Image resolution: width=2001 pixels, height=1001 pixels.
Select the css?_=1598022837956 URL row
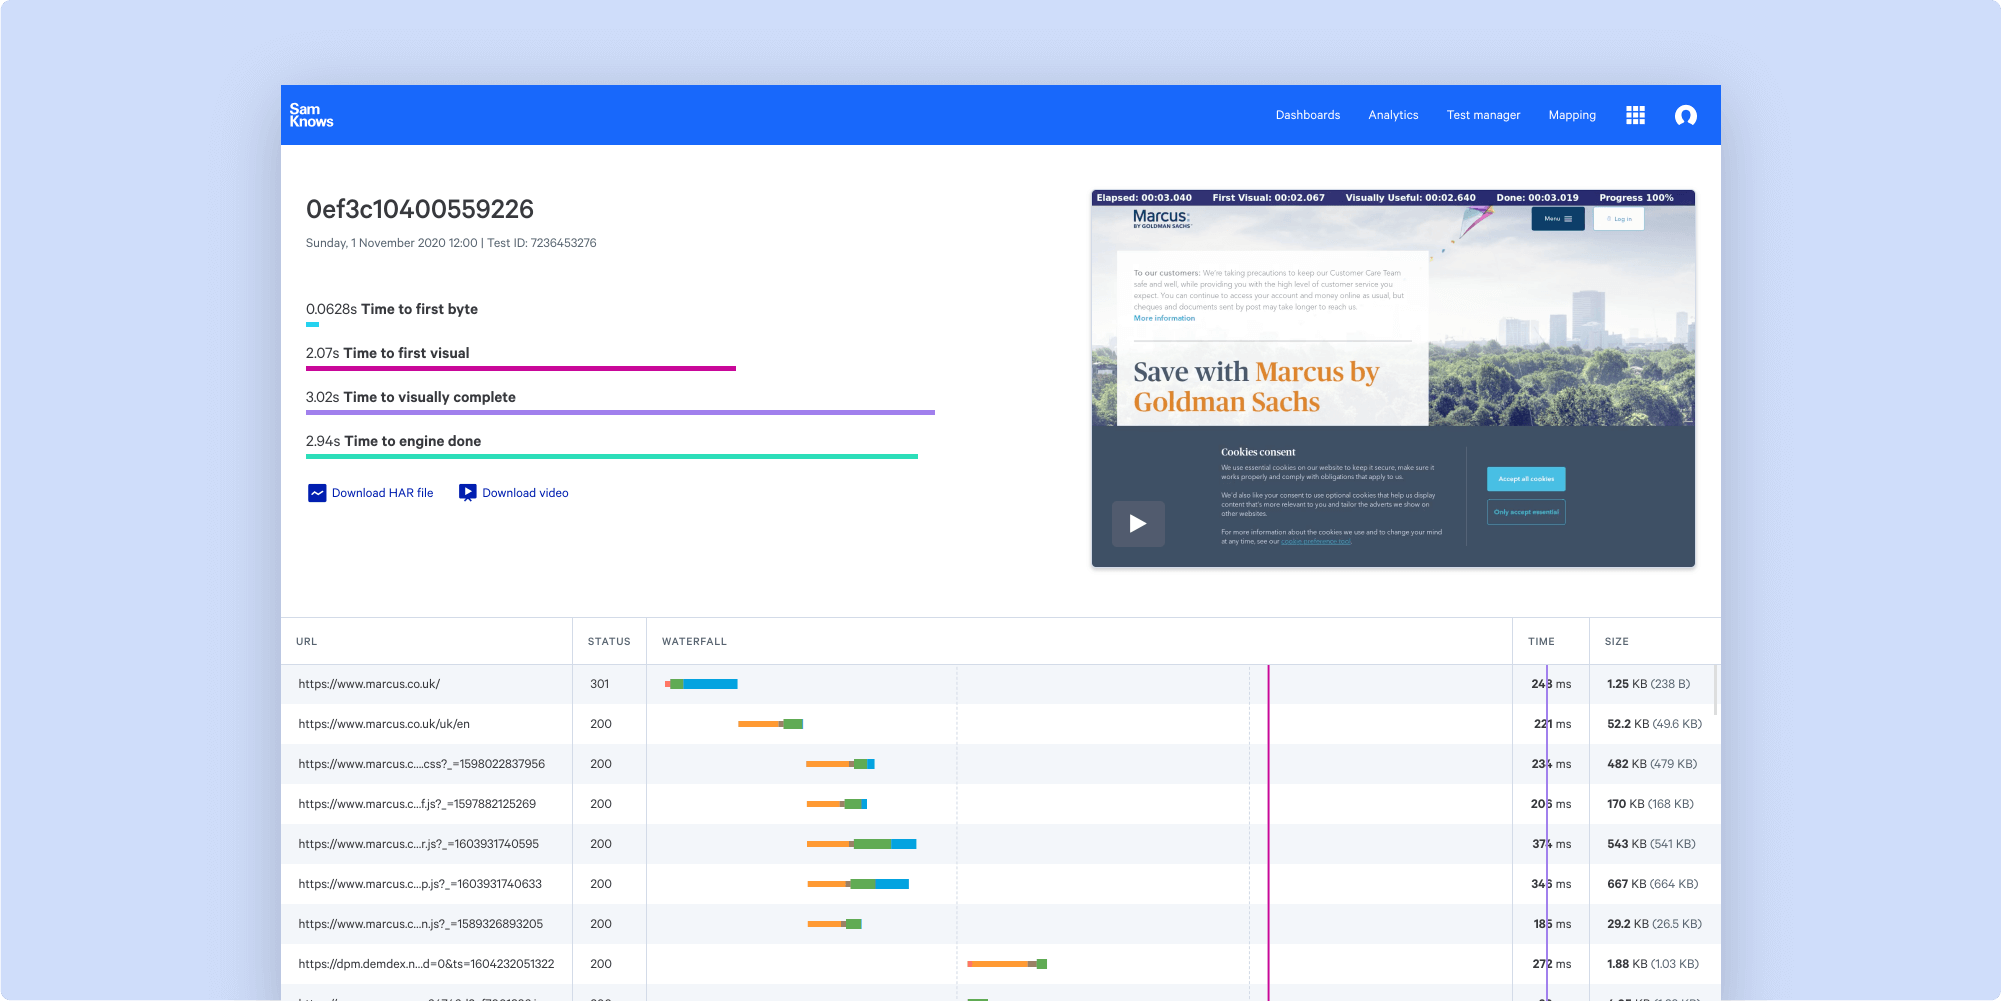(421, 764)
